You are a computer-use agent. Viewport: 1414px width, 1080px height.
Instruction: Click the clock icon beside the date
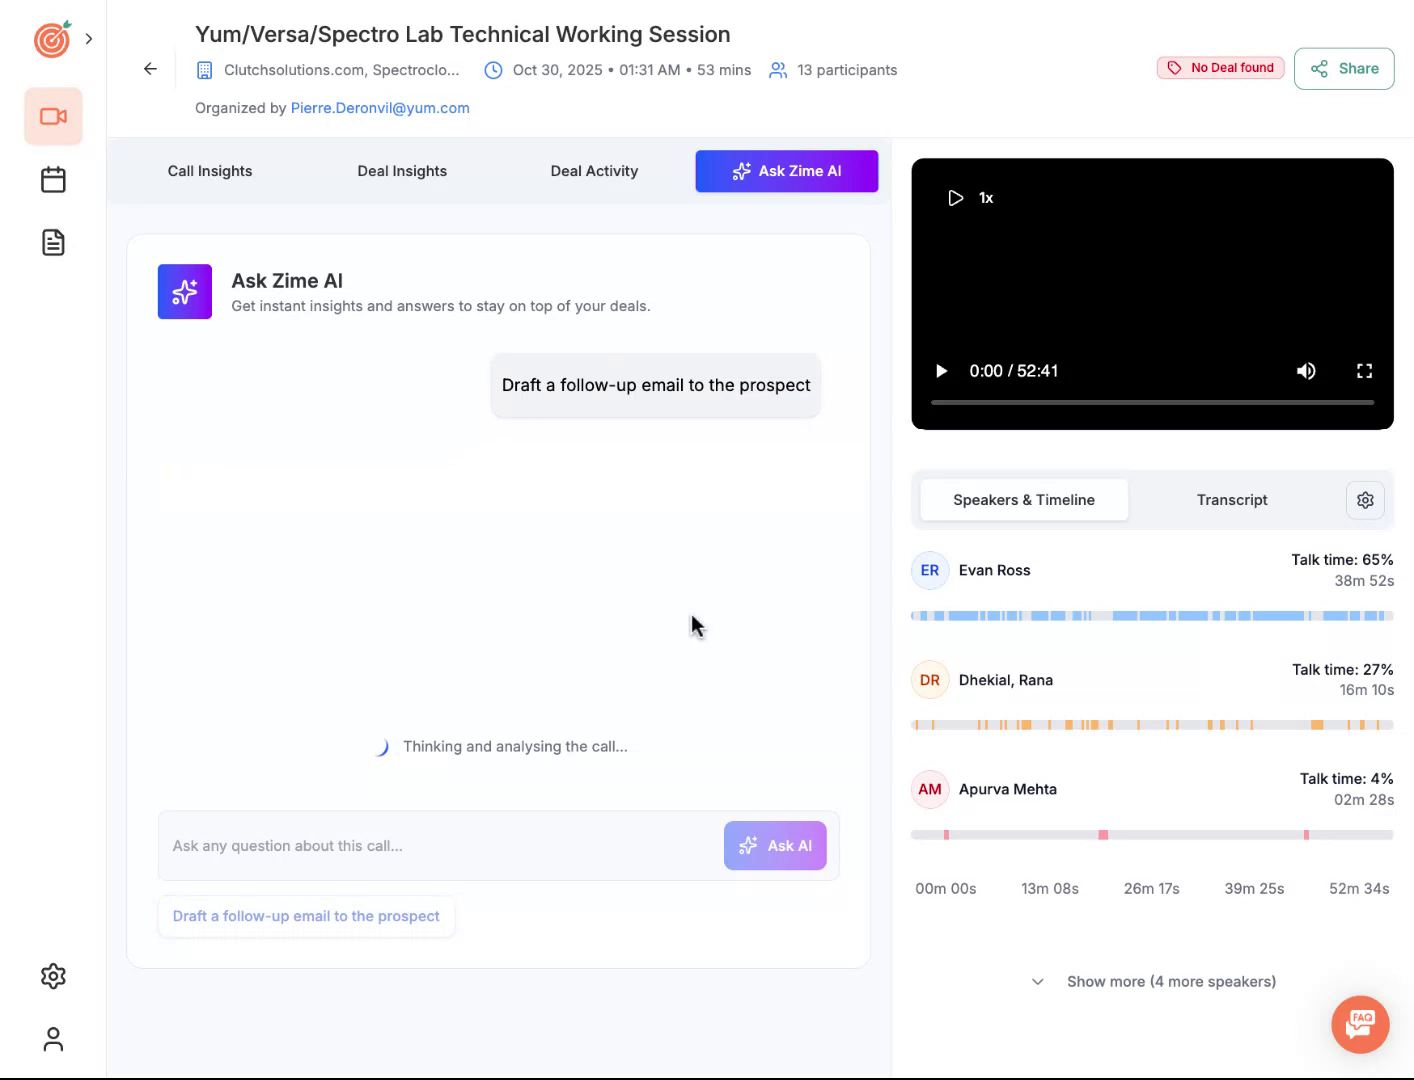[x=493, y=70]
